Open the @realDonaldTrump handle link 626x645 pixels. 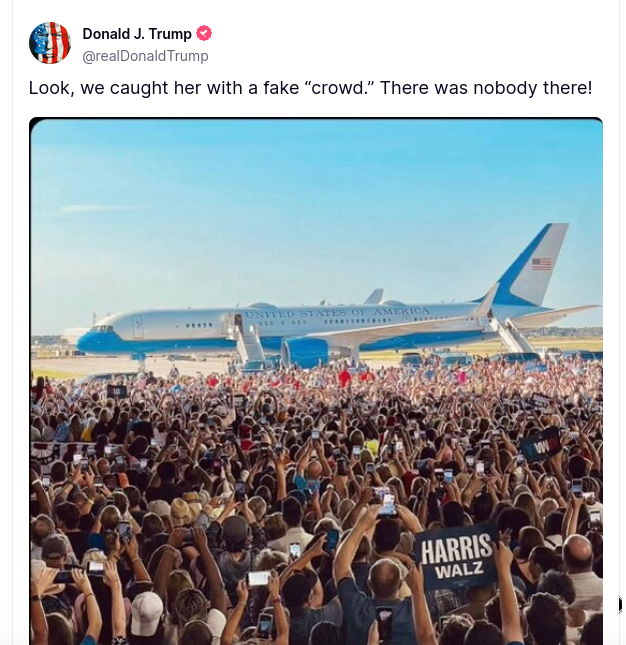pyautogui.click(x=146, y=56)
